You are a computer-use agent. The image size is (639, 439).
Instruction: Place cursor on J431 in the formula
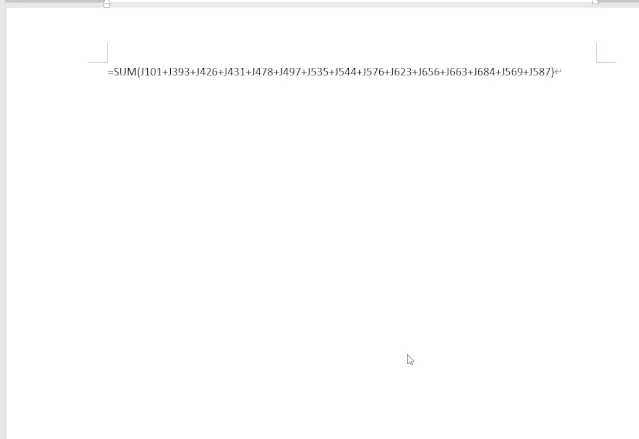coord(234,72)
